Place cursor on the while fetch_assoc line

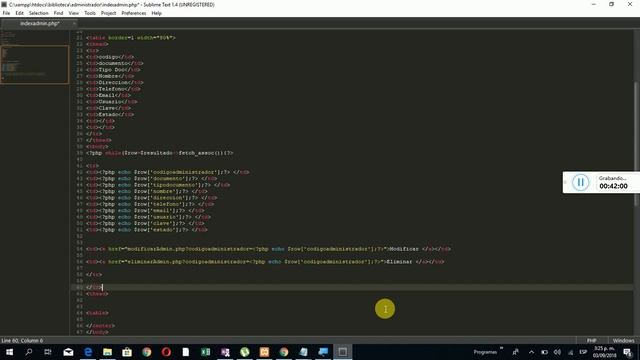click(x=159, y=153)
